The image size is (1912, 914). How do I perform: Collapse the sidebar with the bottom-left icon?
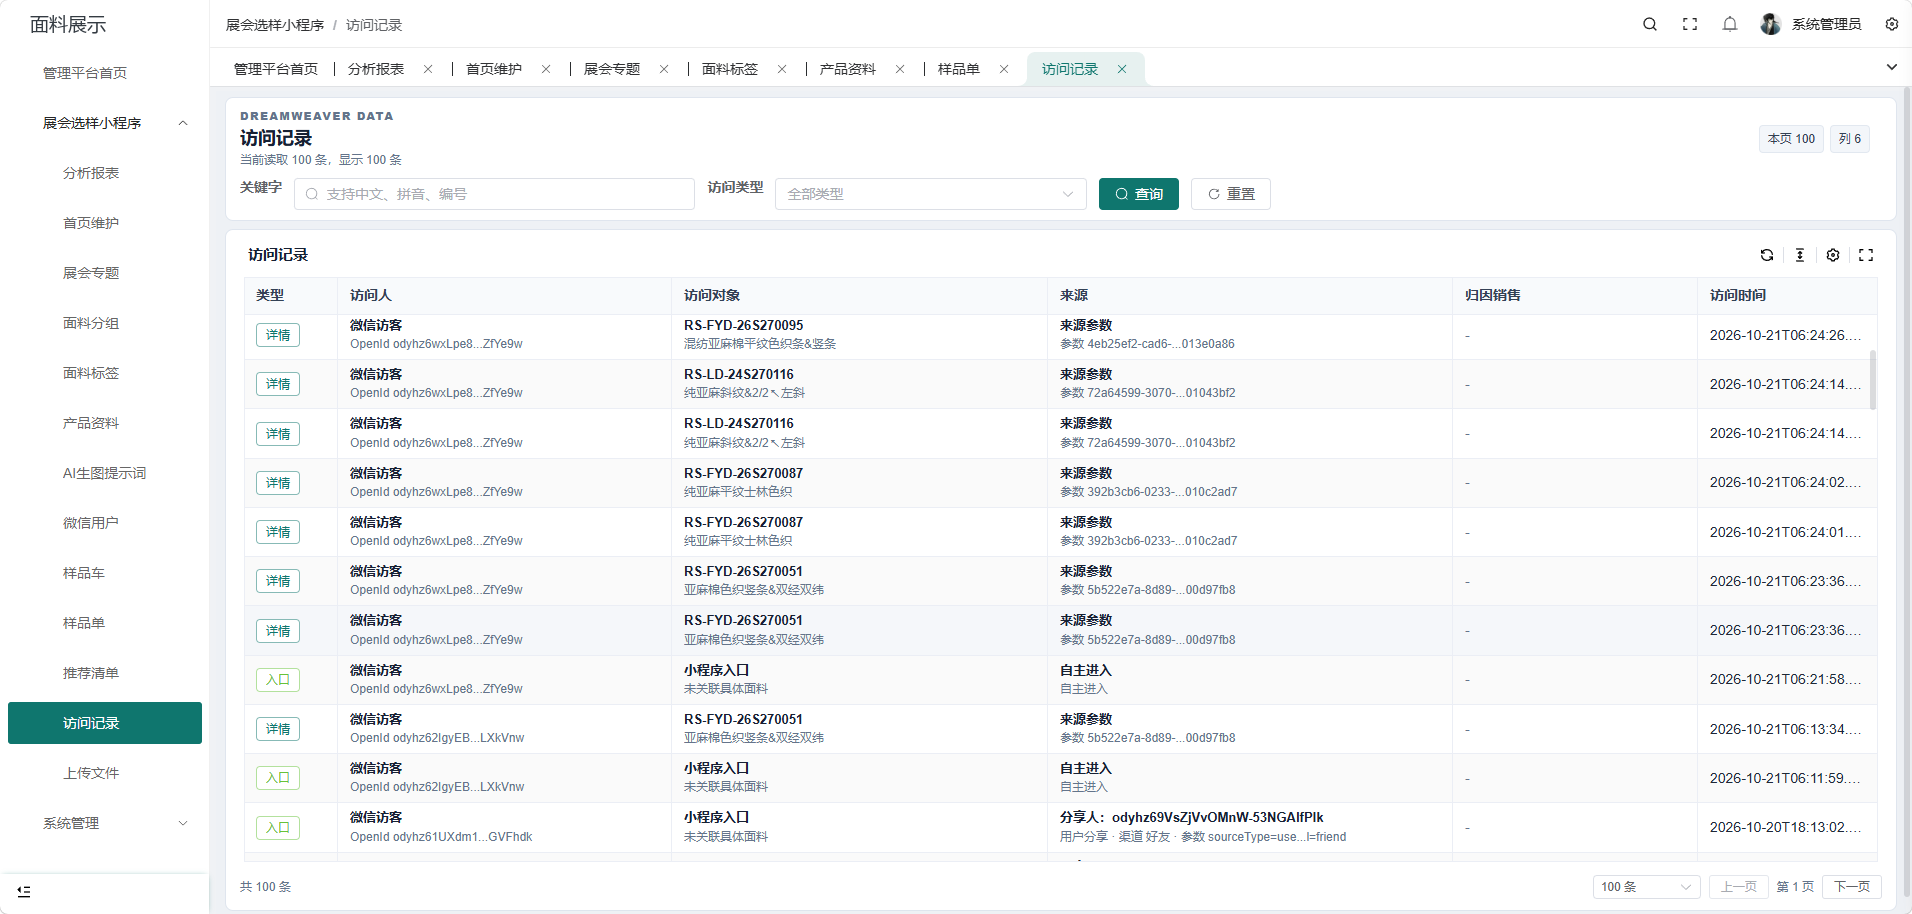pyautogui.click(x=24, y=891)
